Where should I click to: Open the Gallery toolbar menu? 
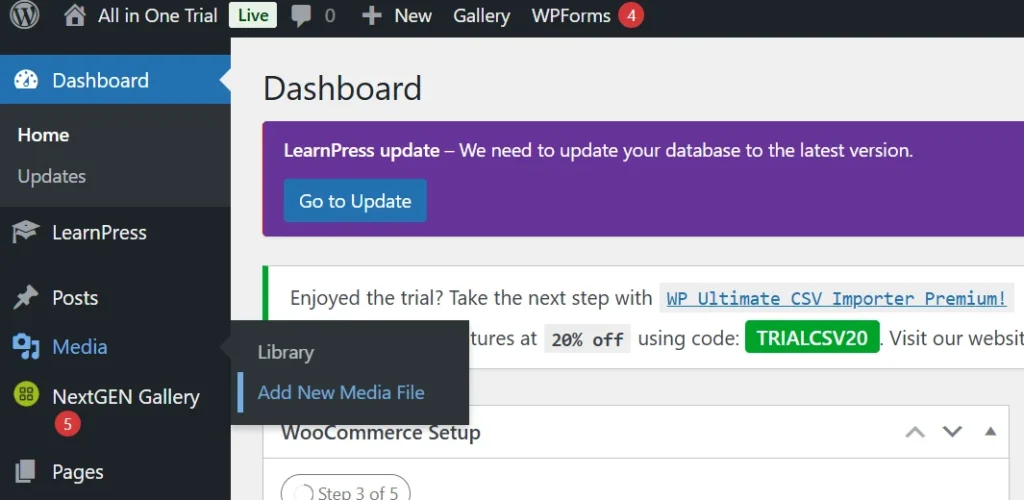tap(481, 16)
